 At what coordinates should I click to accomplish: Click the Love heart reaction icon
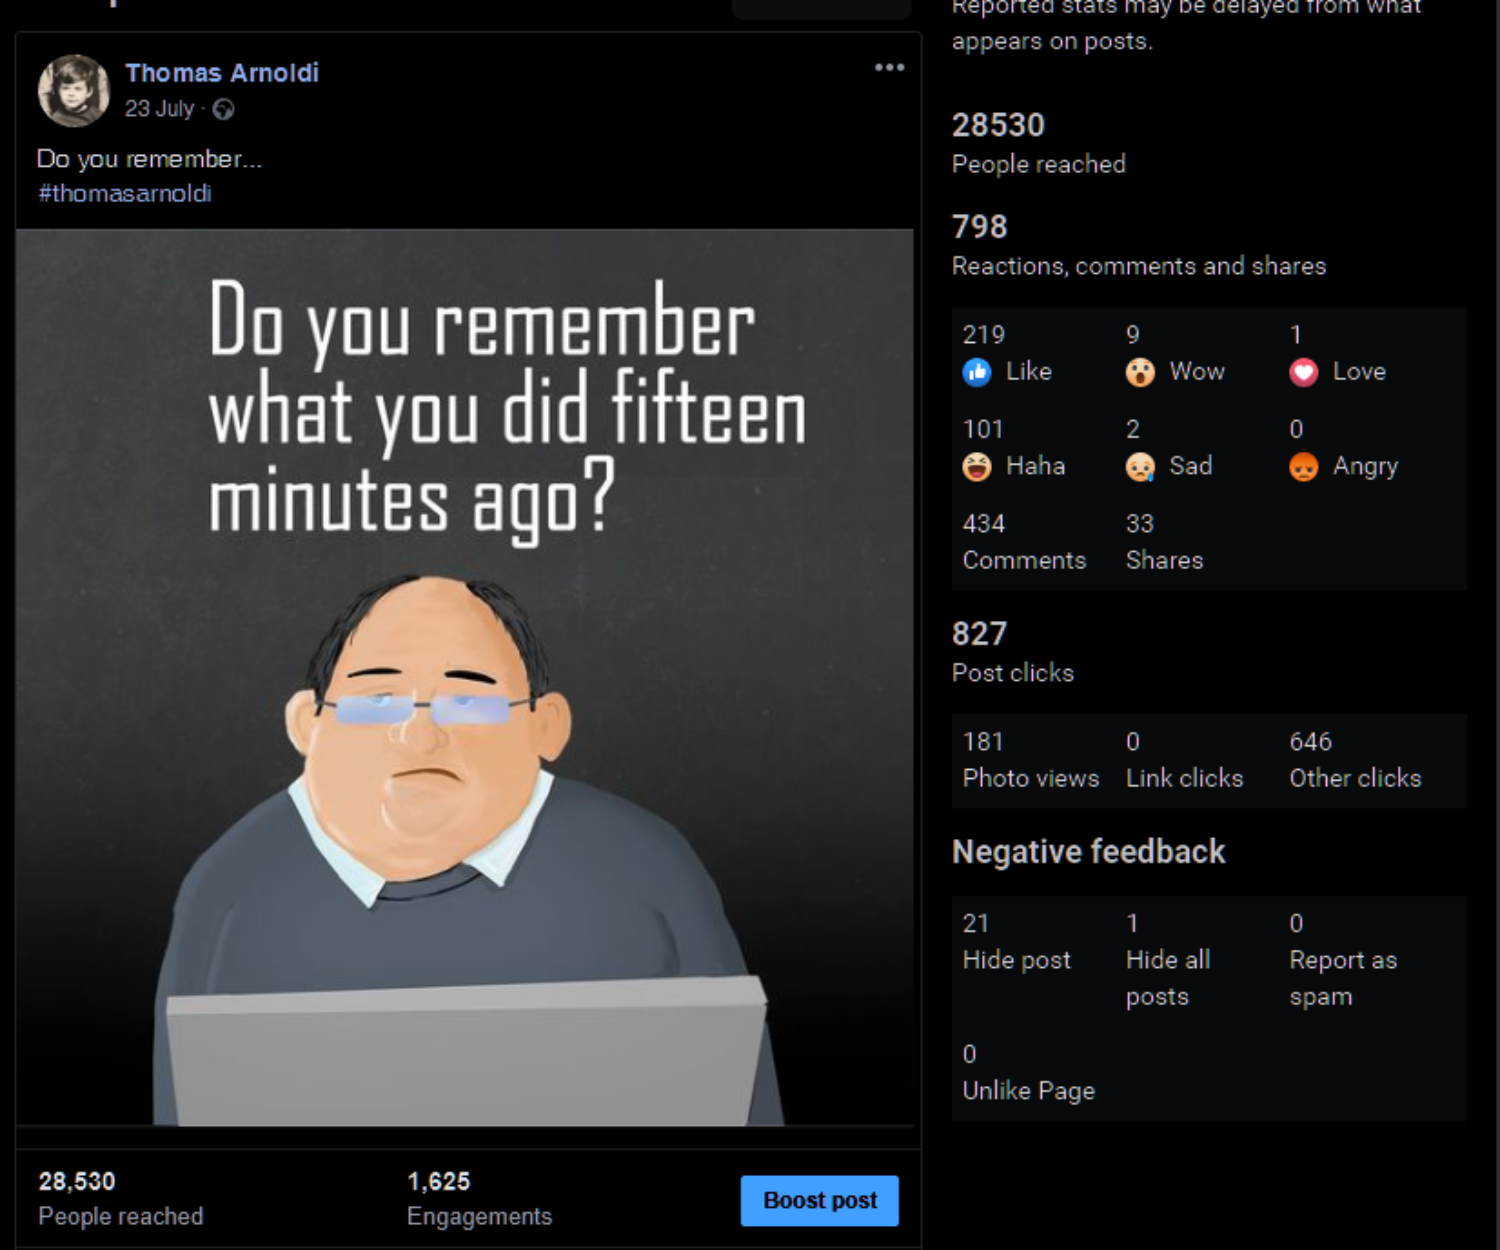1304,372
